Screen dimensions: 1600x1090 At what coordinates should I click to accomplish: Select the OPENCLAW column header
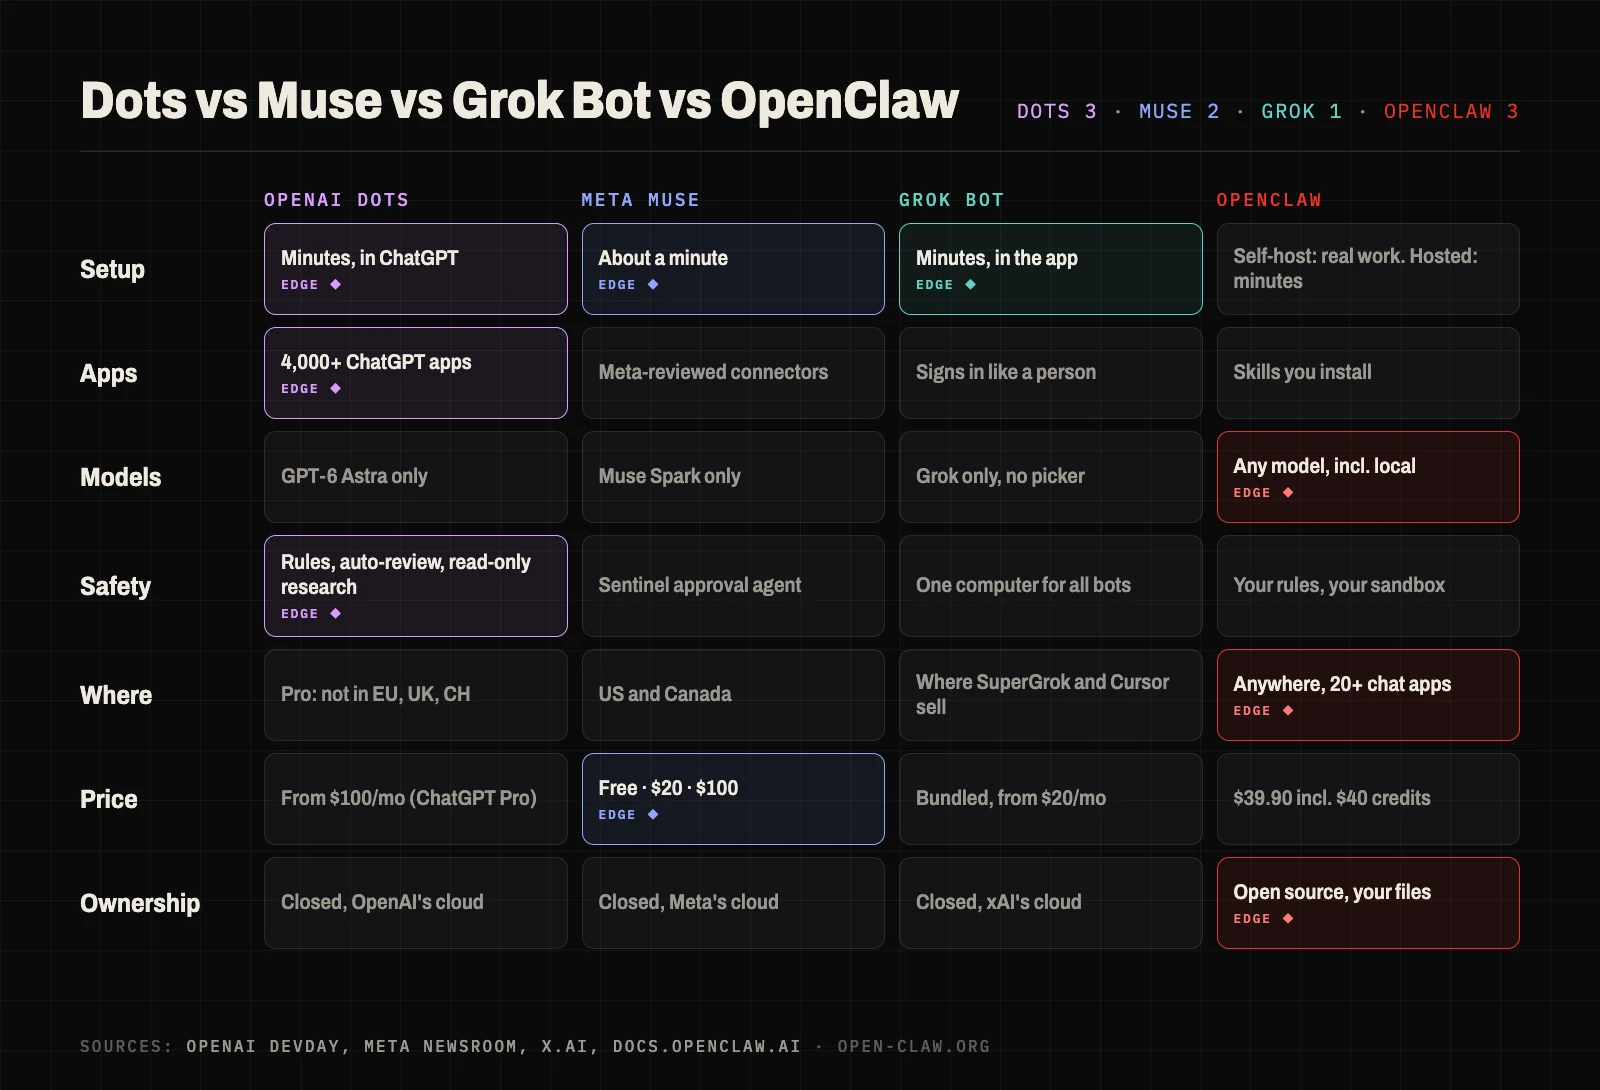click(1269, 200)
